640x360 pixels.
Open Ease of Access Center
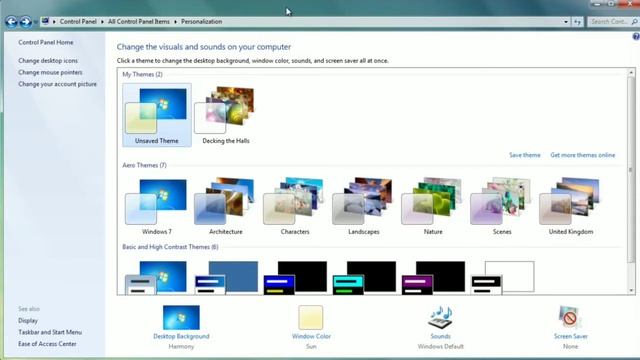point(47,344)
